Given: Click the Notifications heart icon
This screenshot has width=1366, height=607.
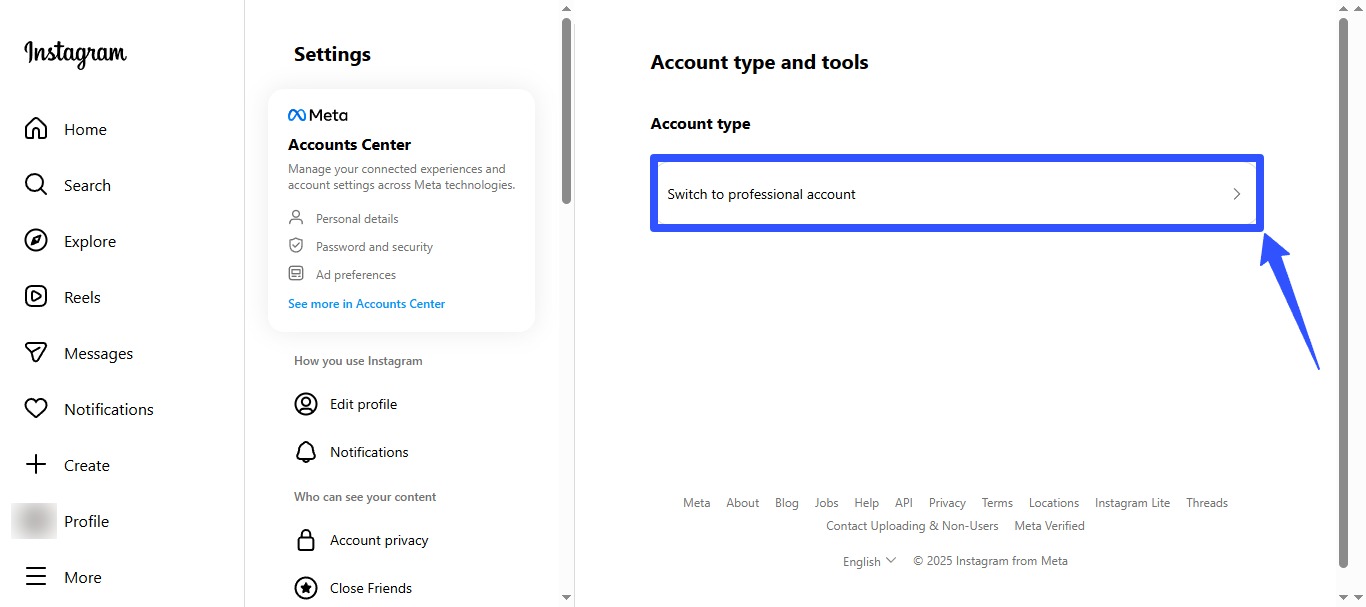Looking at the screenshot, I should (36, 409).
